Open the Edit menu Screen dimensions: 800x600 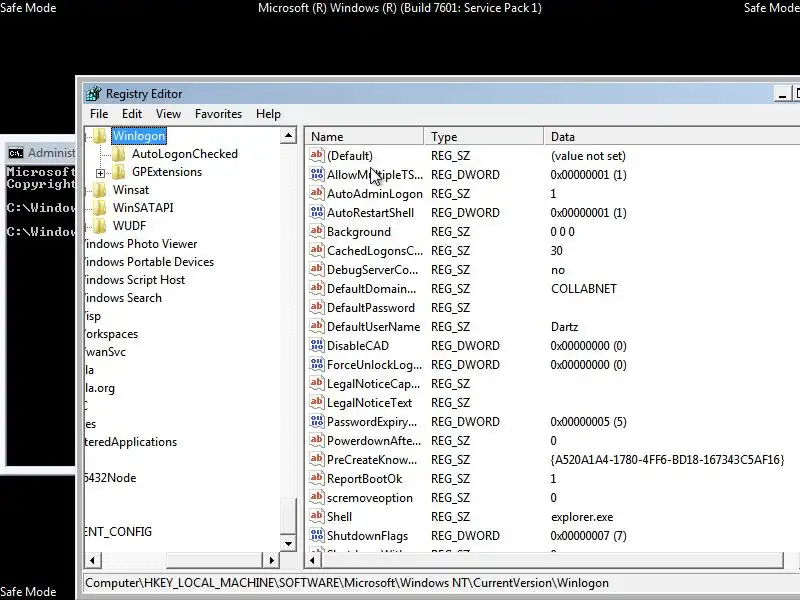[132, 114]
